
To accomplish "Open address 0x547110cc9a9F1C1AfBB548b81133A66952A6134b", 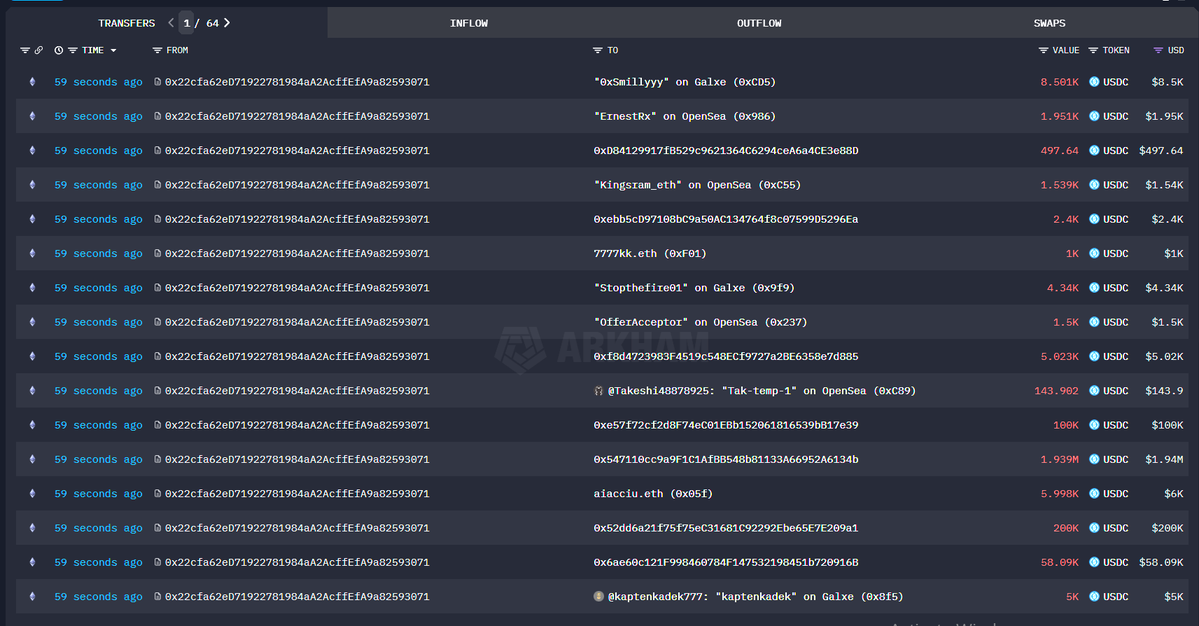I will pos(726,459).
